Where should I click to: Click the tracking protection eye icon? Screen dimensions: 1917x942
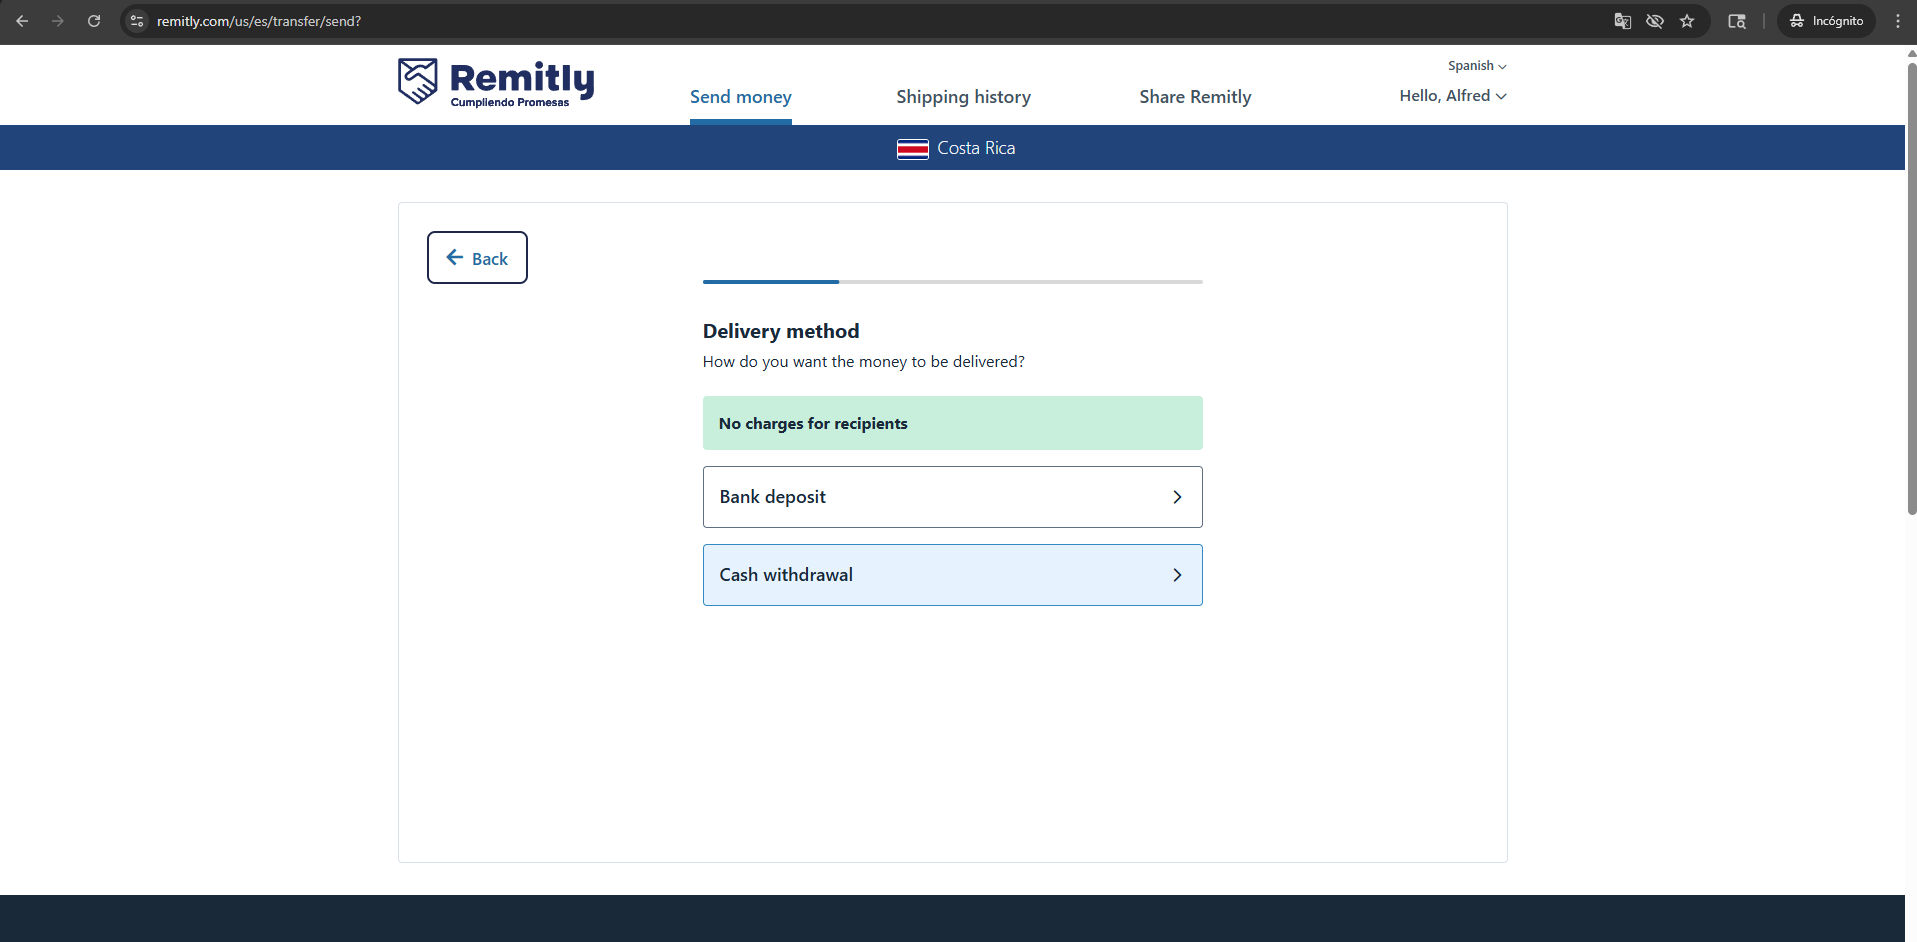click(1654, 21)
